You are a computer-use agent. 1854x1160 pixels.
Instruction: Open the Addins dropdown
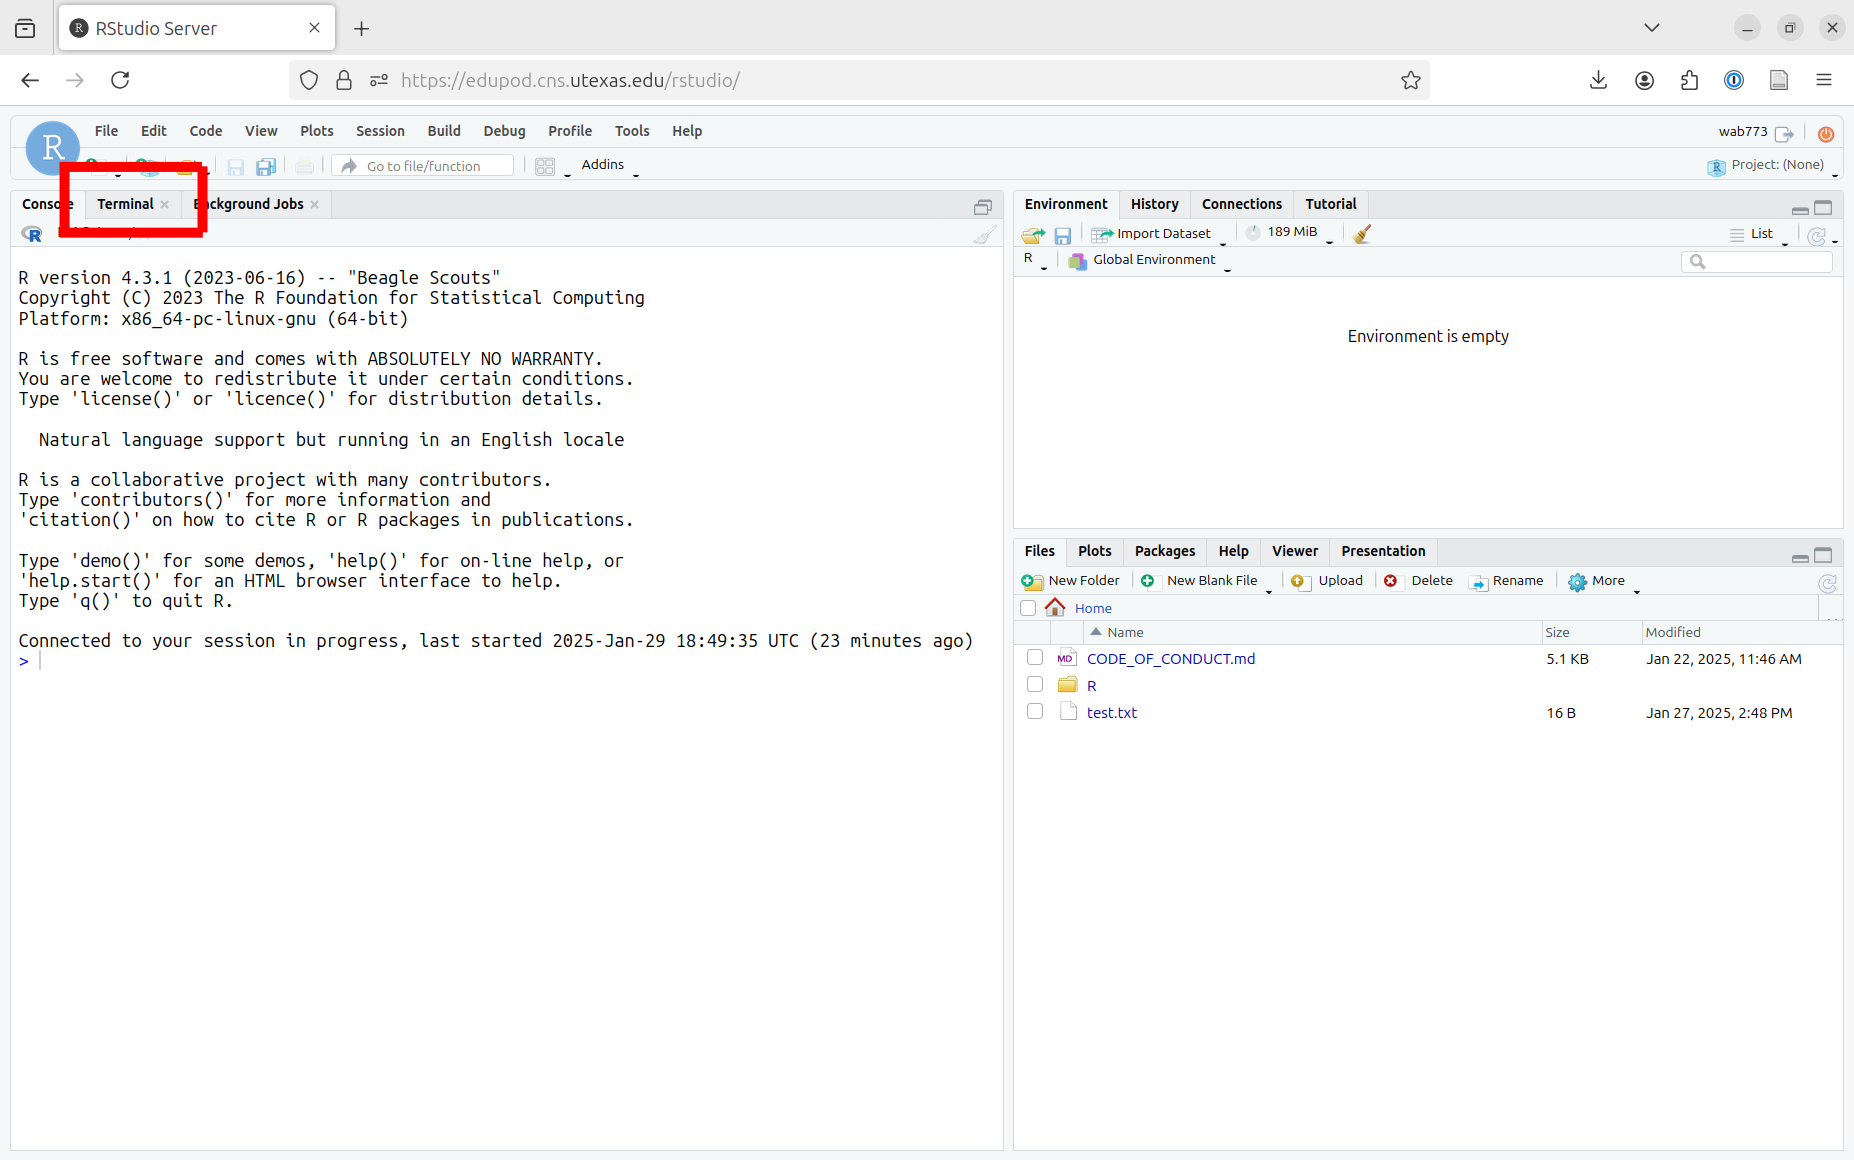610,165
